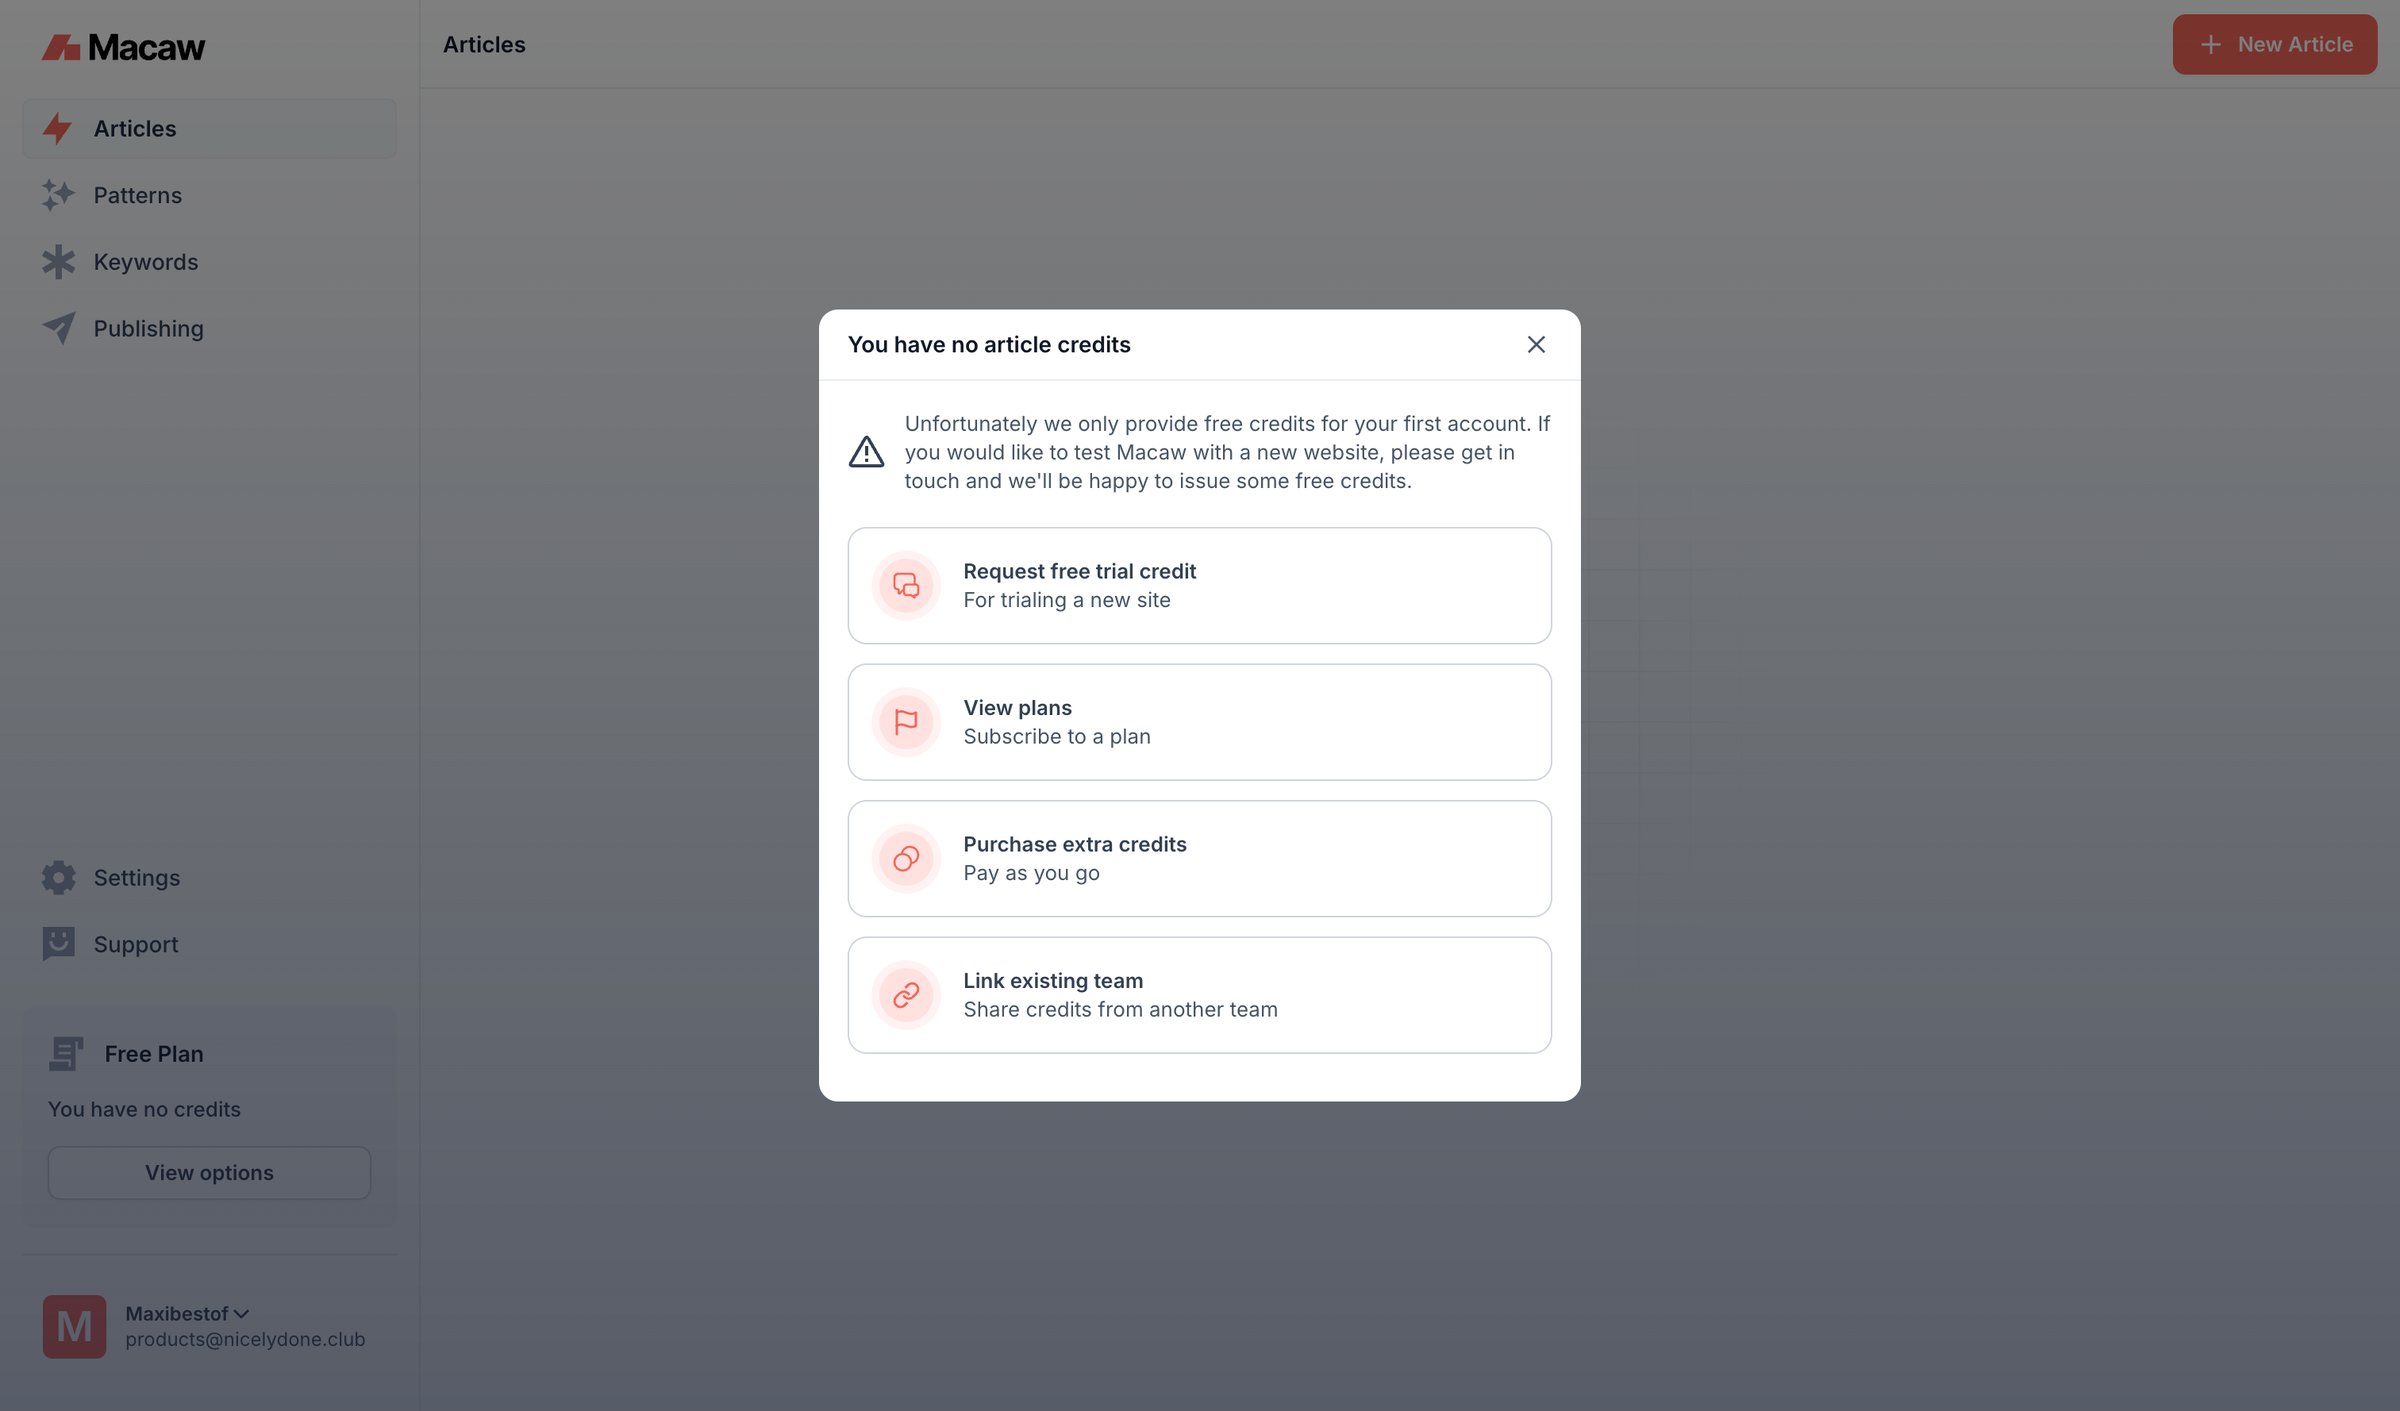Click the Maxibestof M avatar
The width and height of the screenshot is (2400, 1411).
pos(74,1326)
